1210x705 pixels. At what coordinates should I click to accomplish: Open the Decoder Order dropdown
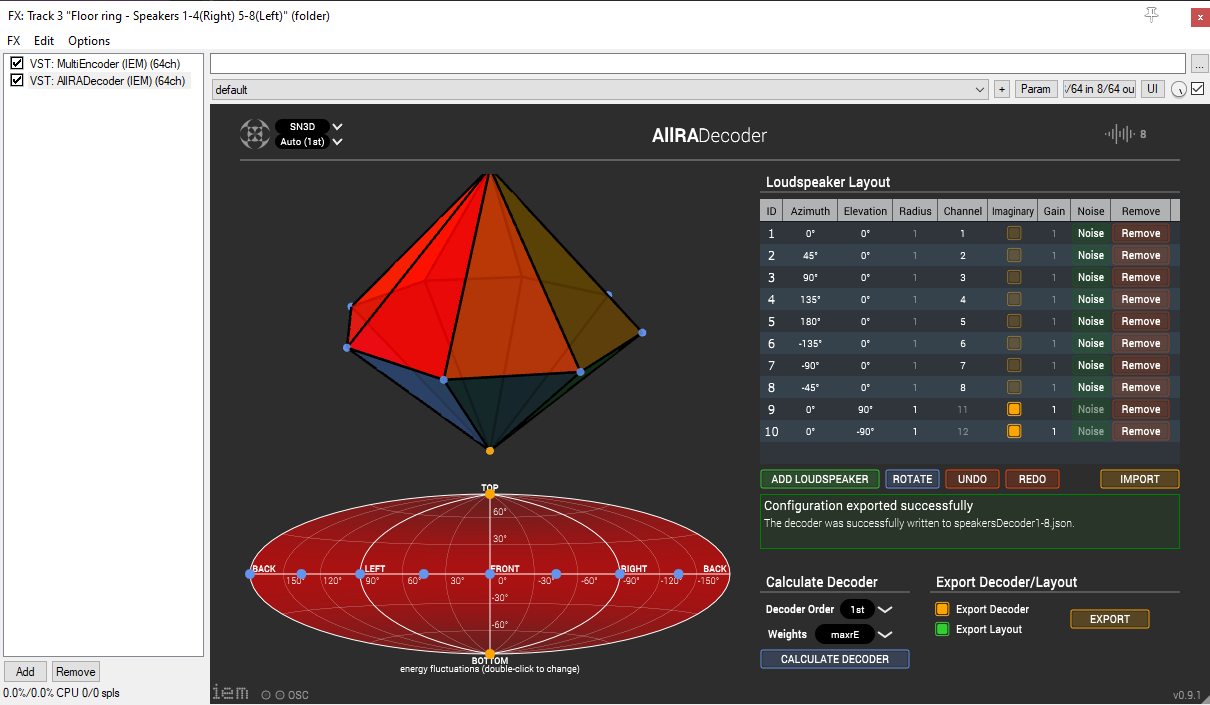866,609
